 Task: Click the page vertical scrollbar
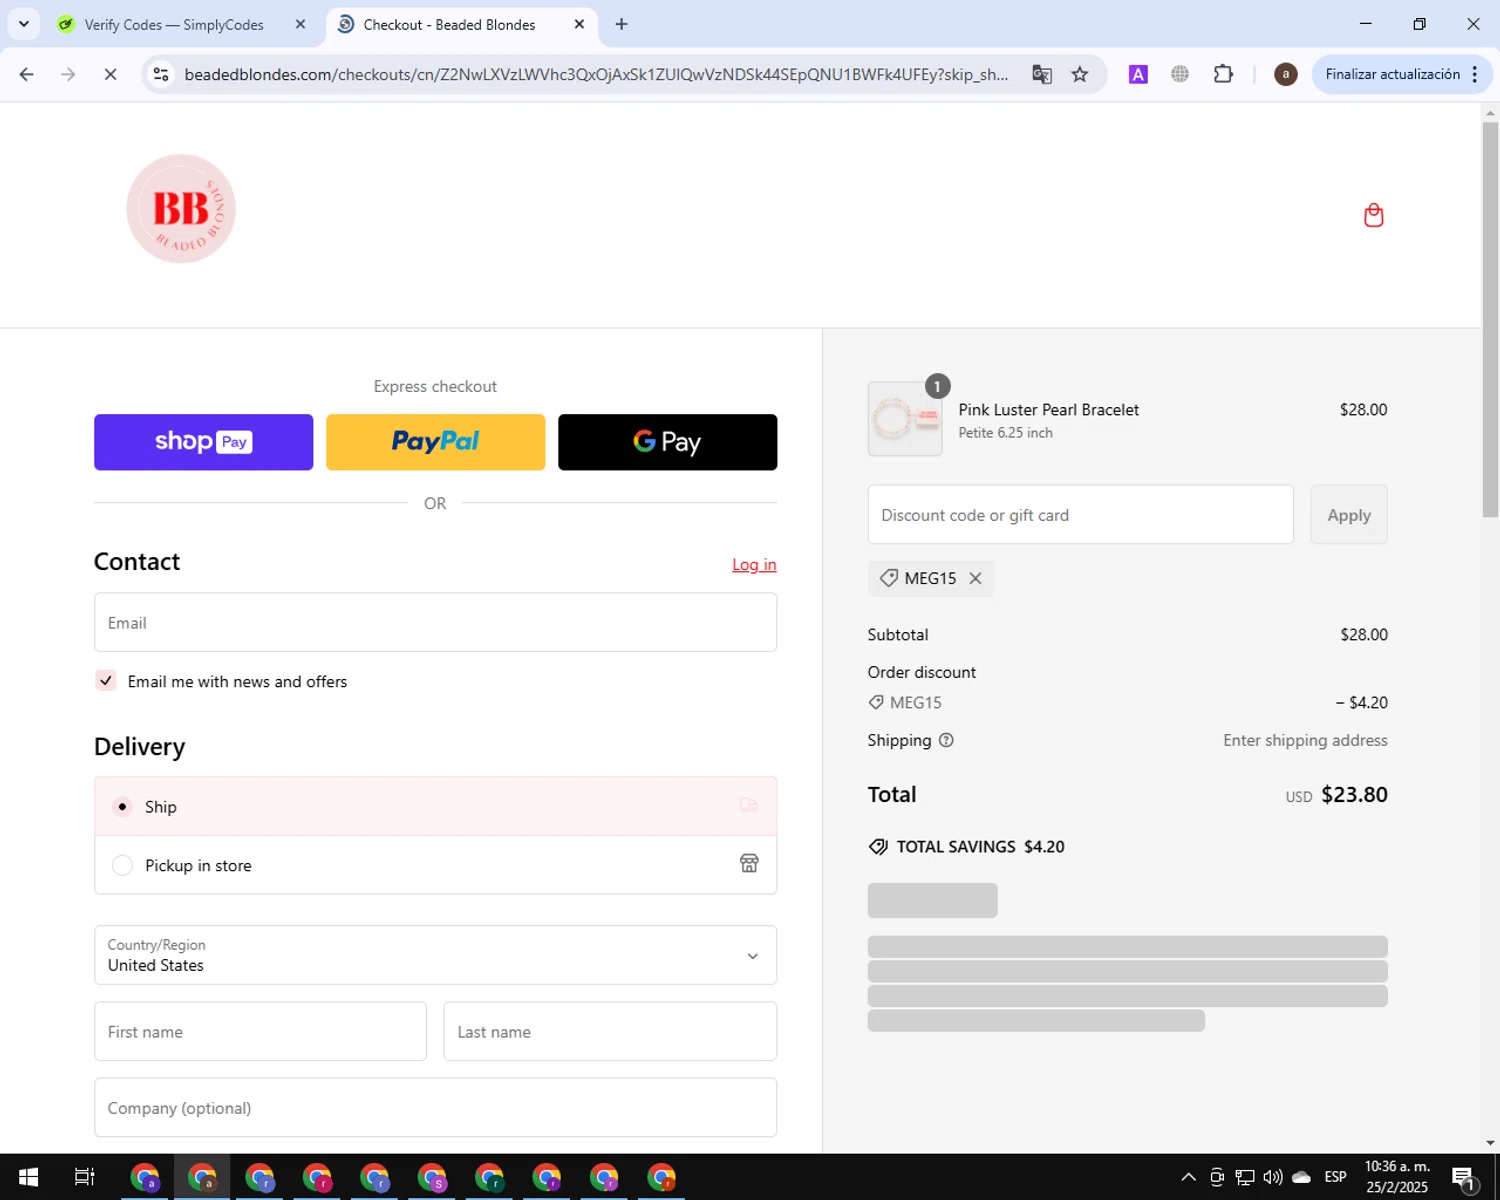[1490, 320]
